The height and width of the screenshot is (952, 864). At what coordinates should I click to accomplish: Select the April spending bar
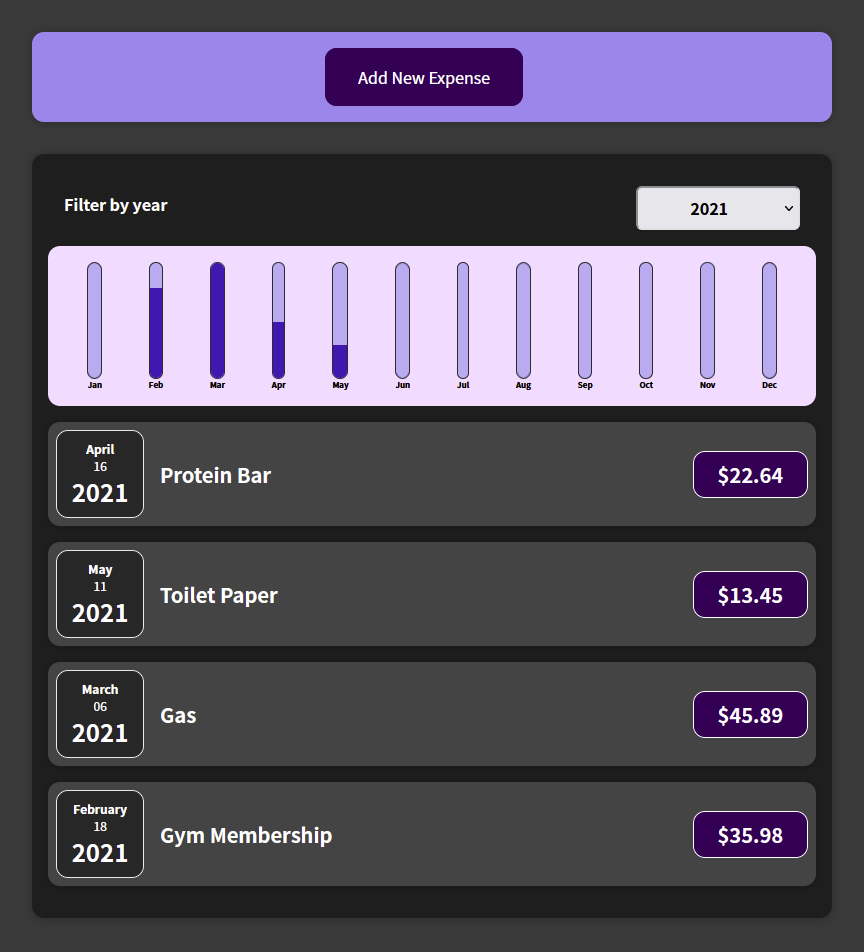278,322
